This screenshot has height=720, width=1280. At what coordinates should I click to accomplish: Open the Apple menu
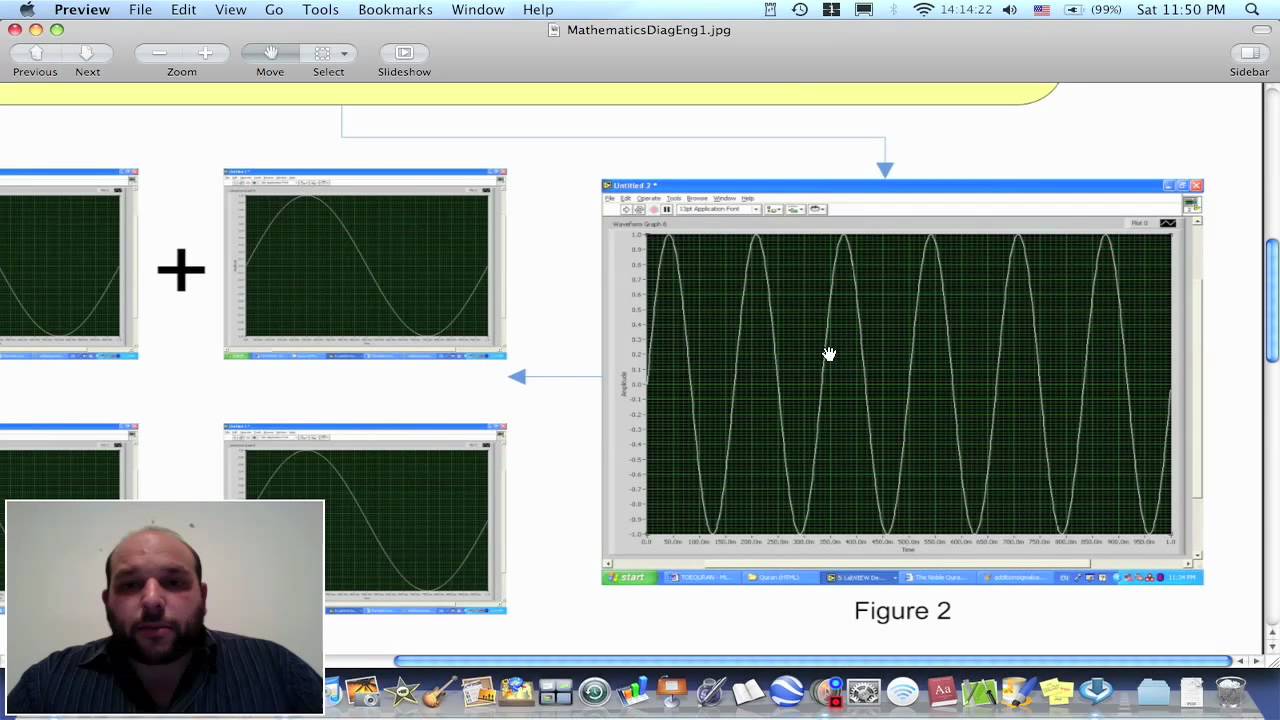click(27, 10)
